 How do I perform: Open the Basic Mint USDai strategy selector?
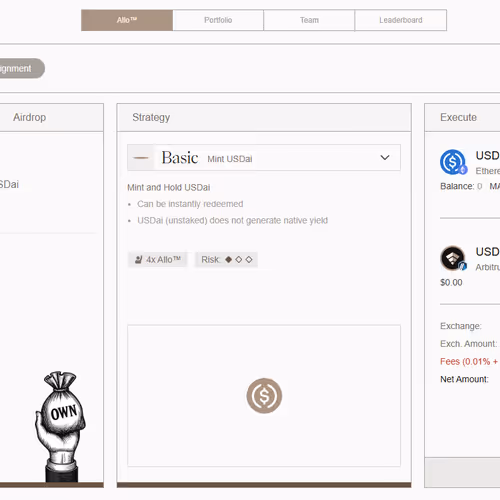(264, 158)
